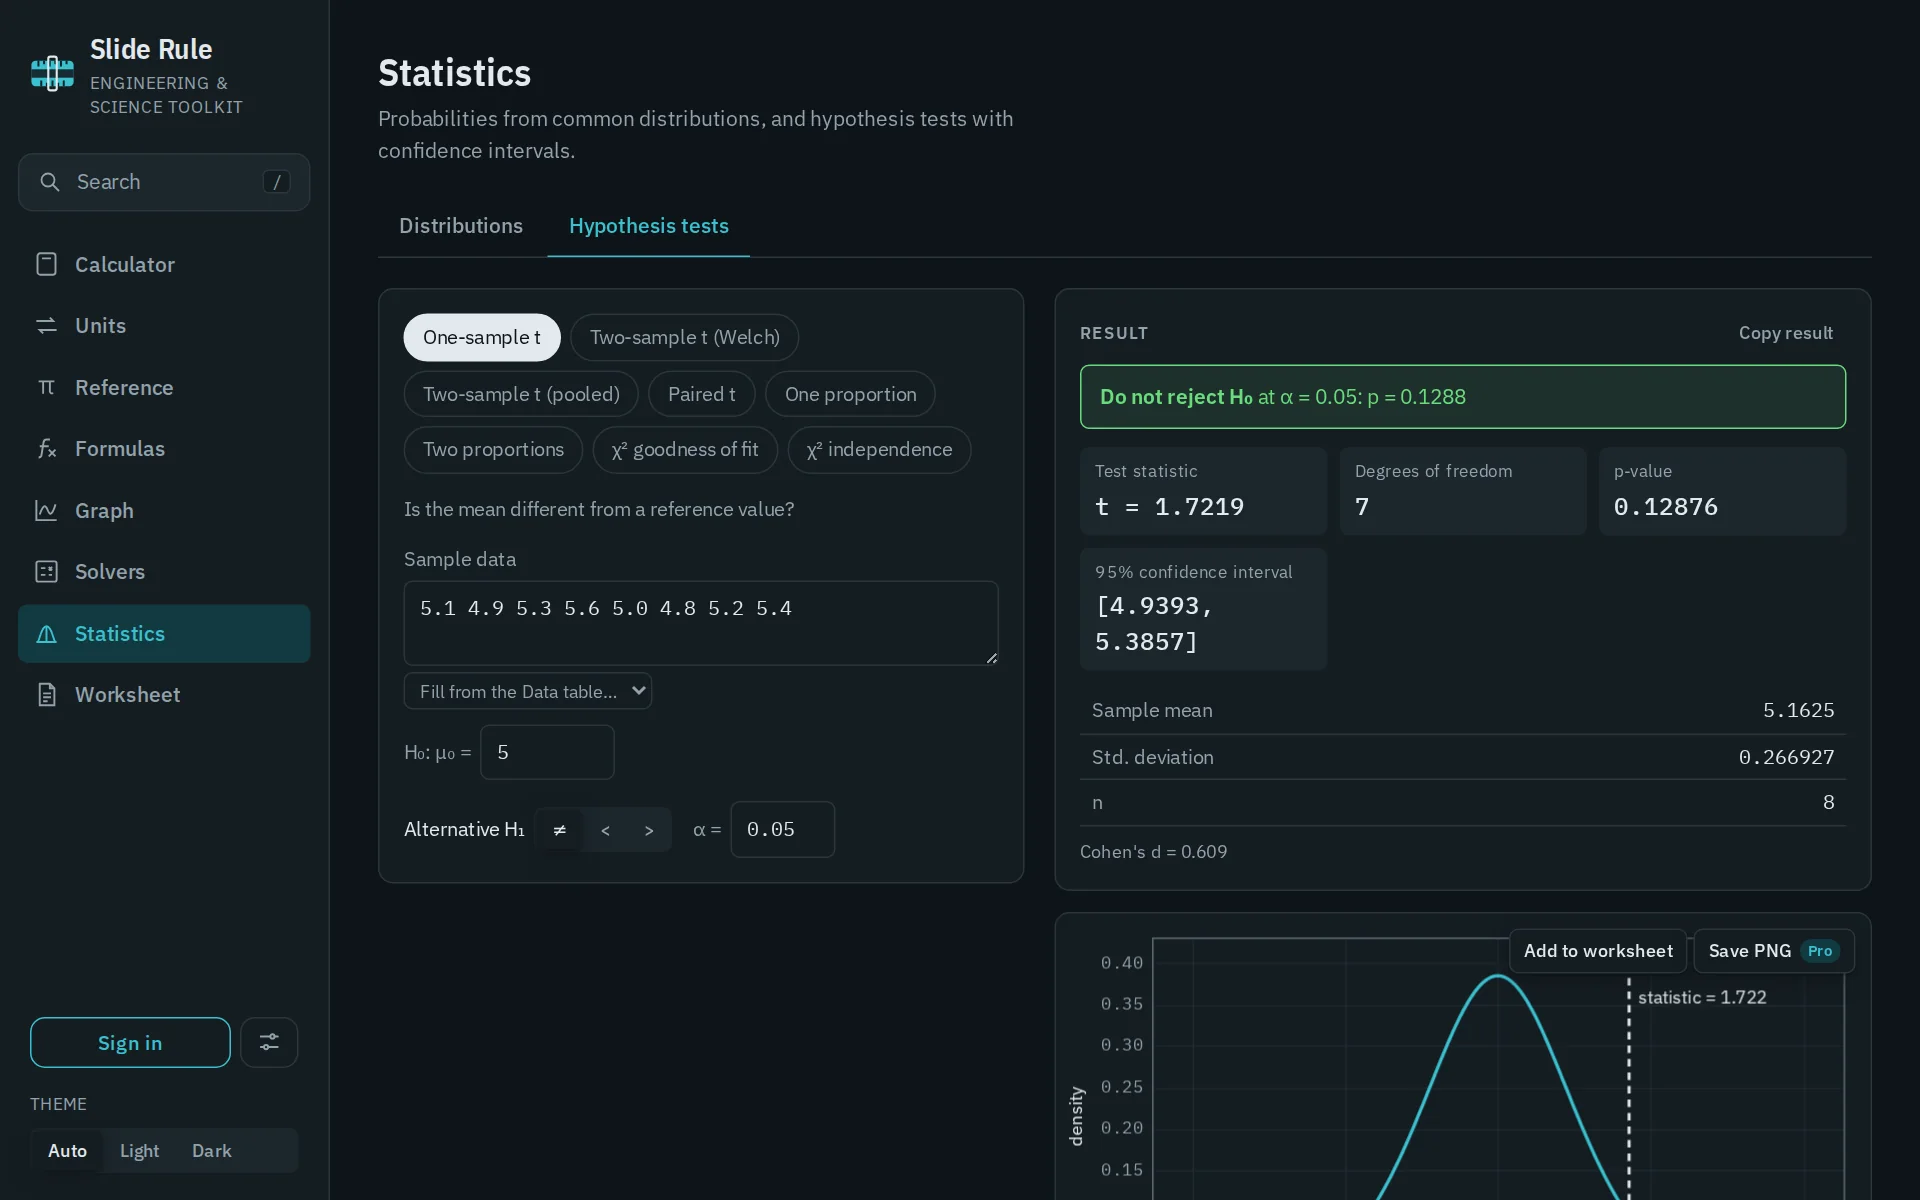Select χ² goodness of fit test

(x=685, y=450)
